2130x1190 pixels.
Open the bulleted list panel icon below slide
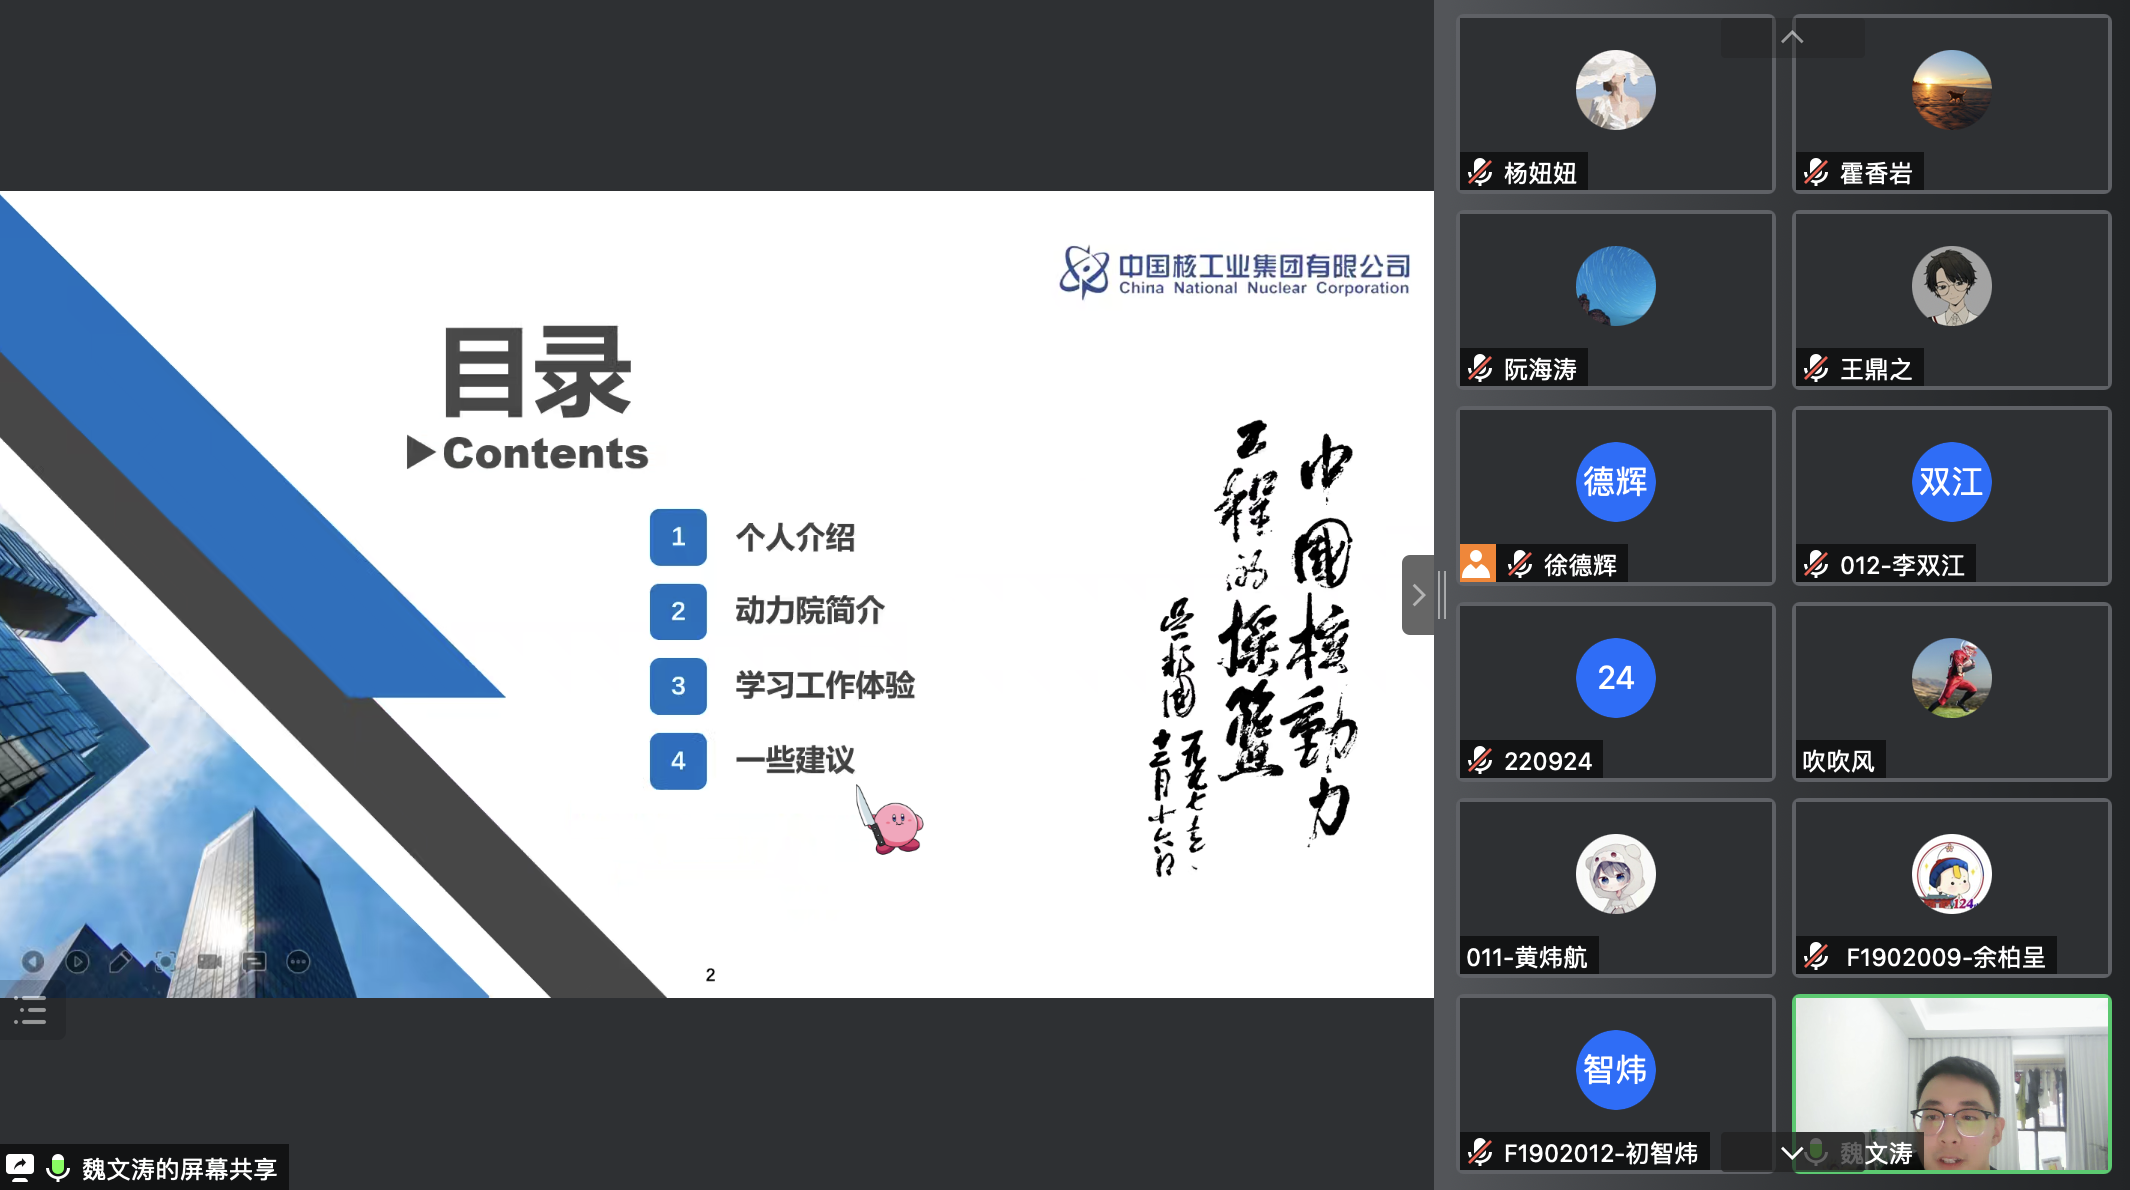click(30, 1011)
